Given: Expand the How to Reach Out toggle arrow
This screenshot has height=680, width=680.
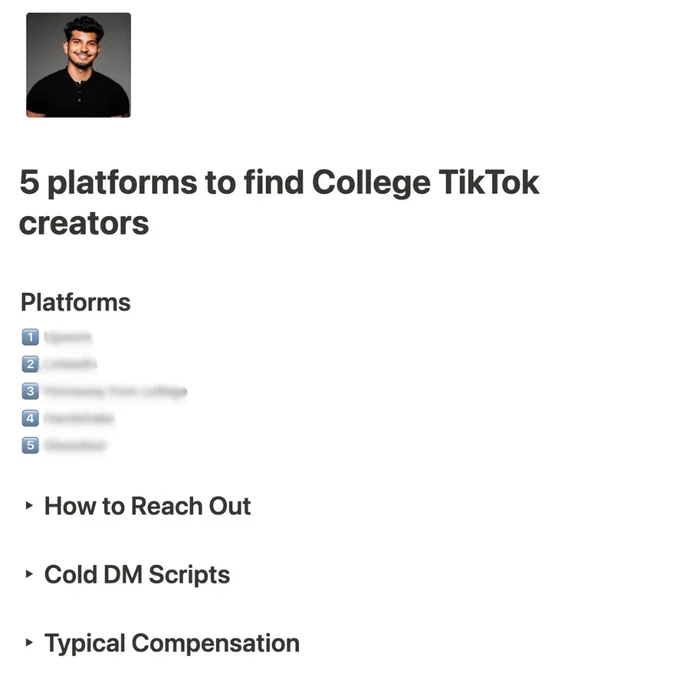Looking at the screenshot, I should pos(29,505).
